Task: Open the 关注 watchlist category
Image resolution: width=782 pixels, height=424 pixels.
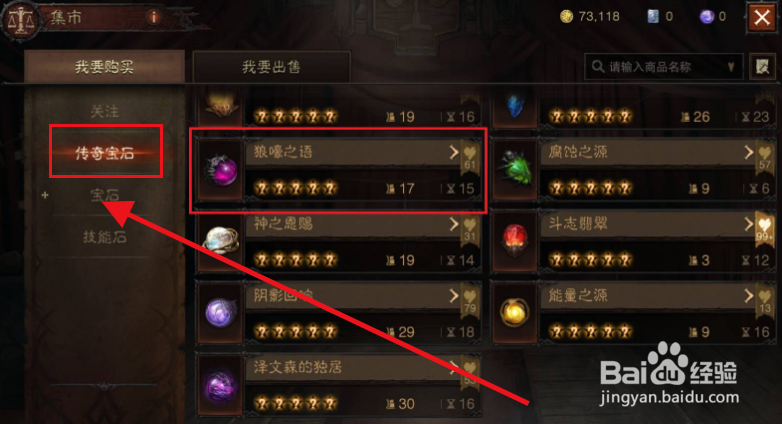Action: point(105,111)
